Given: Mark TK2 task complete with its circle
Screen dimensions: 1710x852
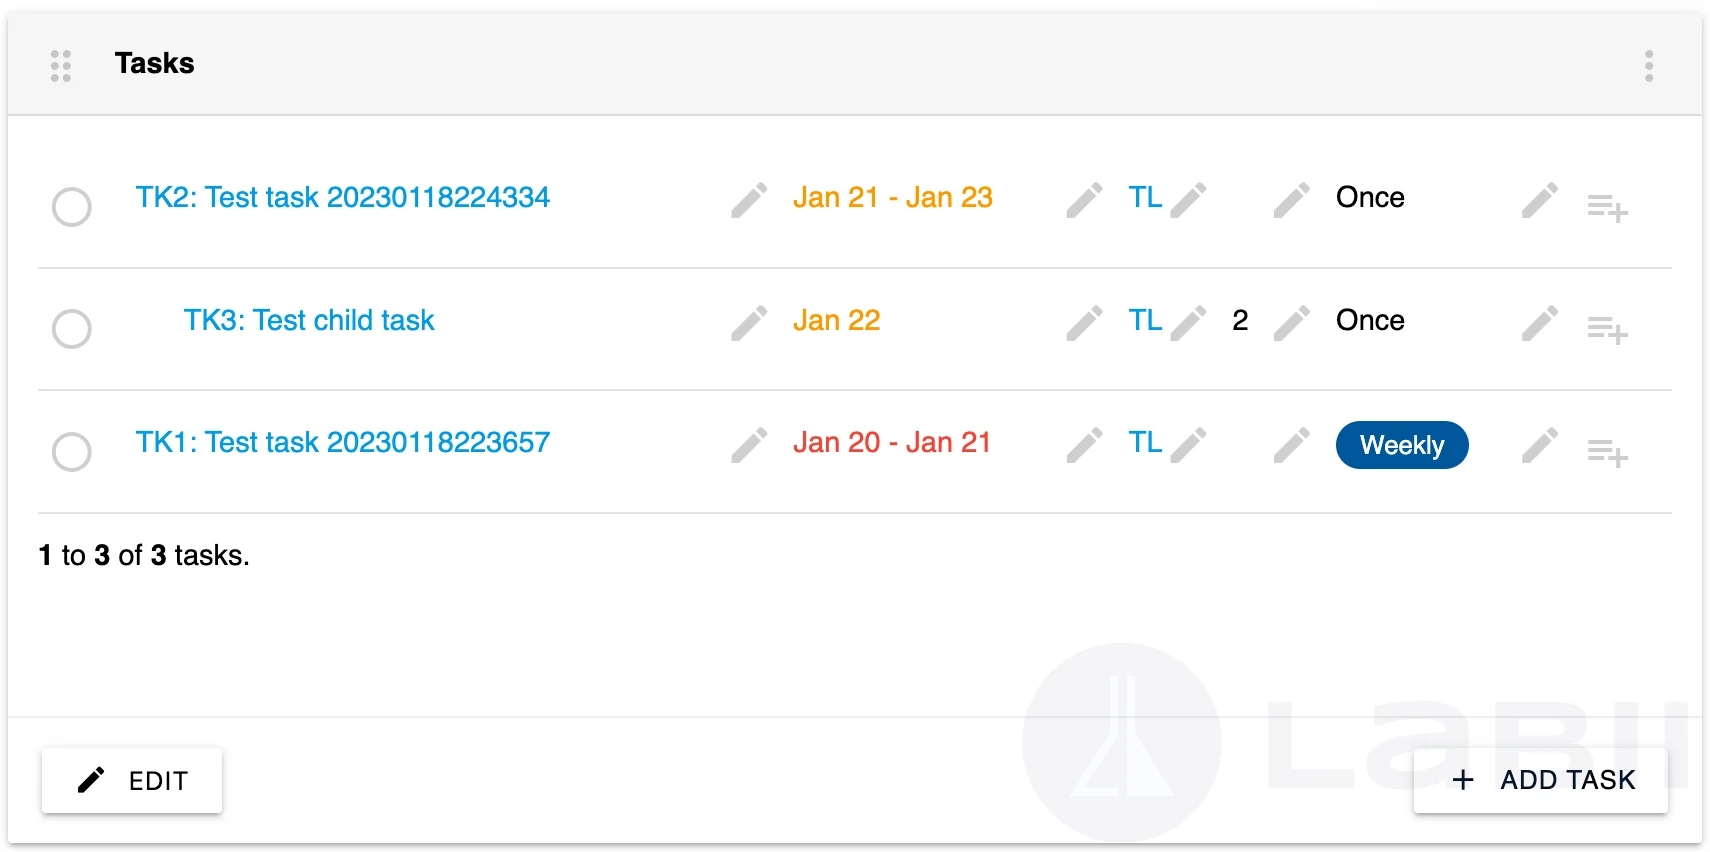Looking at the screenshot, I should pyautogui.click(x=72, y=207).
